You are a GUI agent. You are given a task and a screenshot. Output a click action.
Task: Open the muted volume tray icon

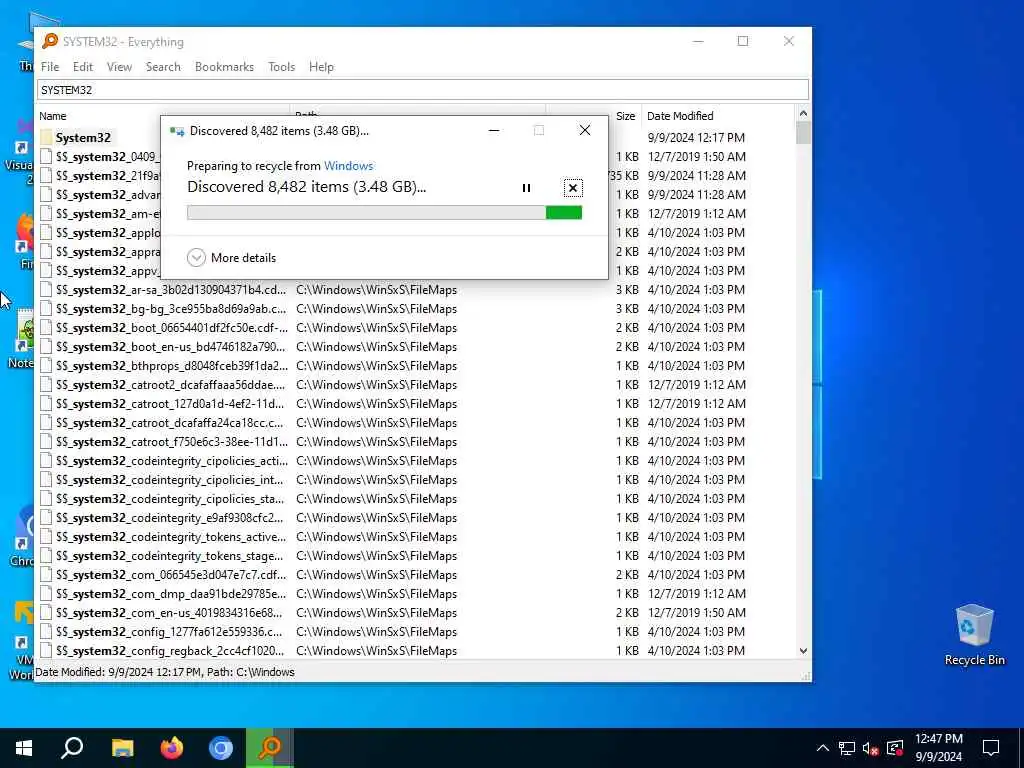point(871,748)
